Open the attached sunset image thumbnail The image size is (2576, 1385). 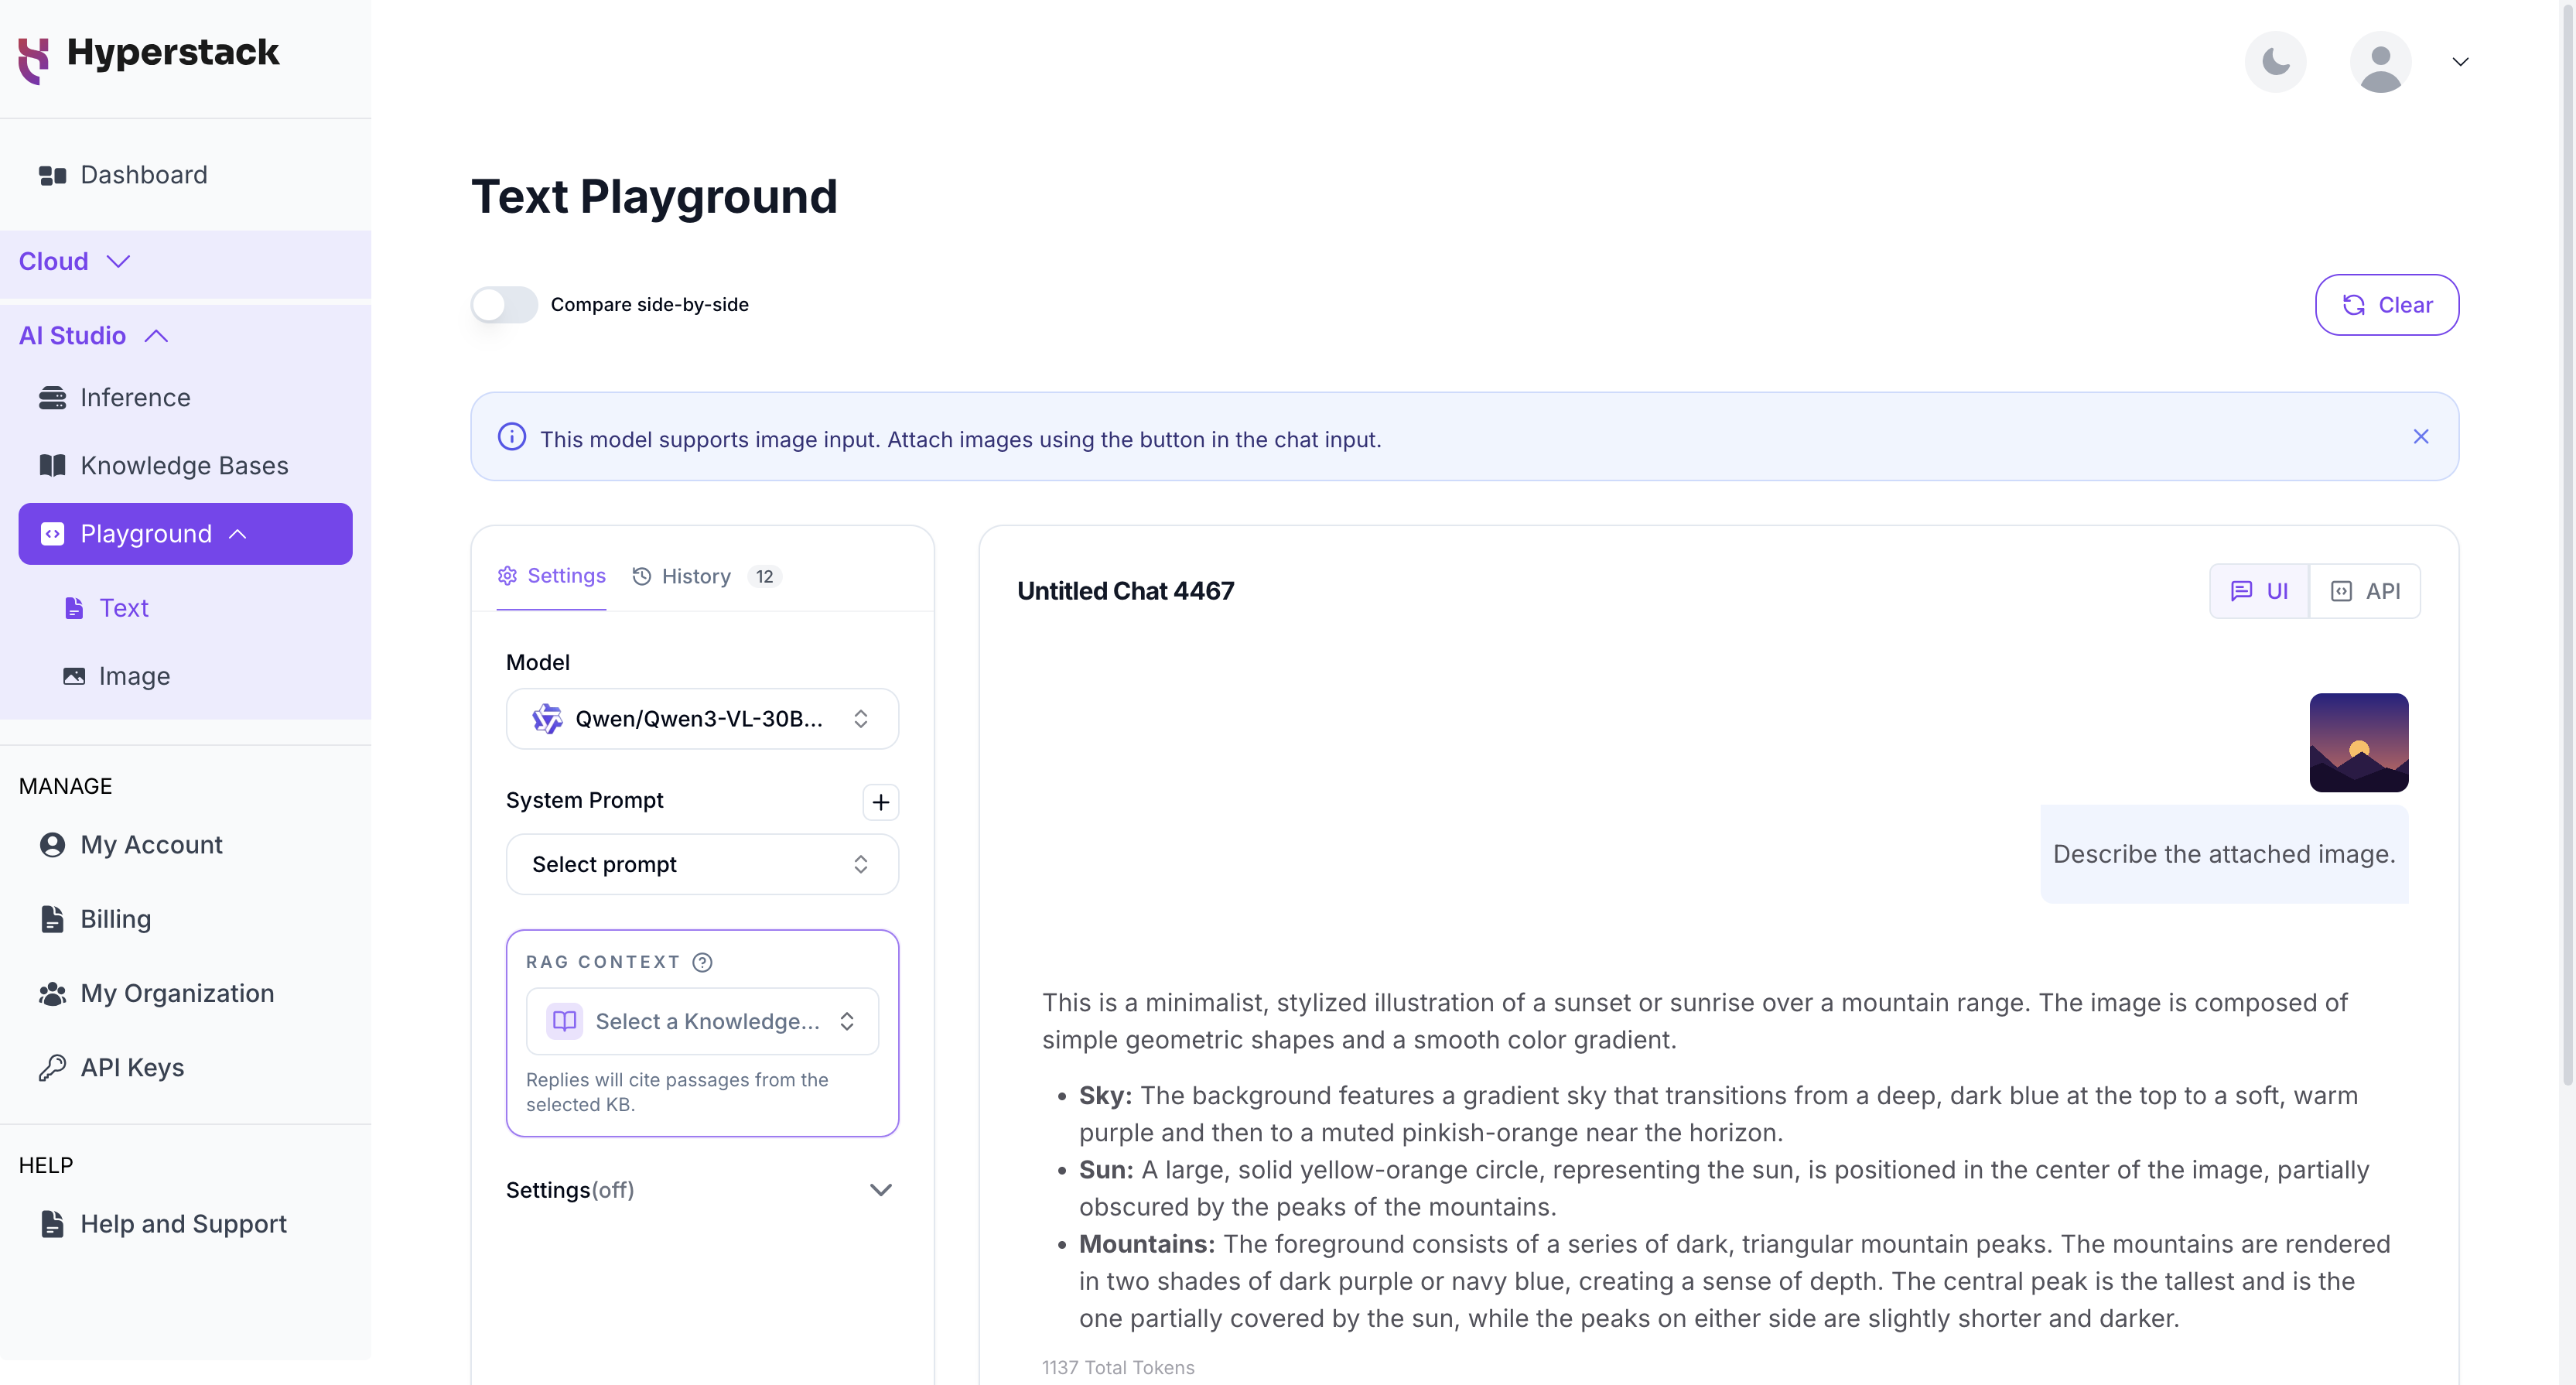[x=2358, y=743]
